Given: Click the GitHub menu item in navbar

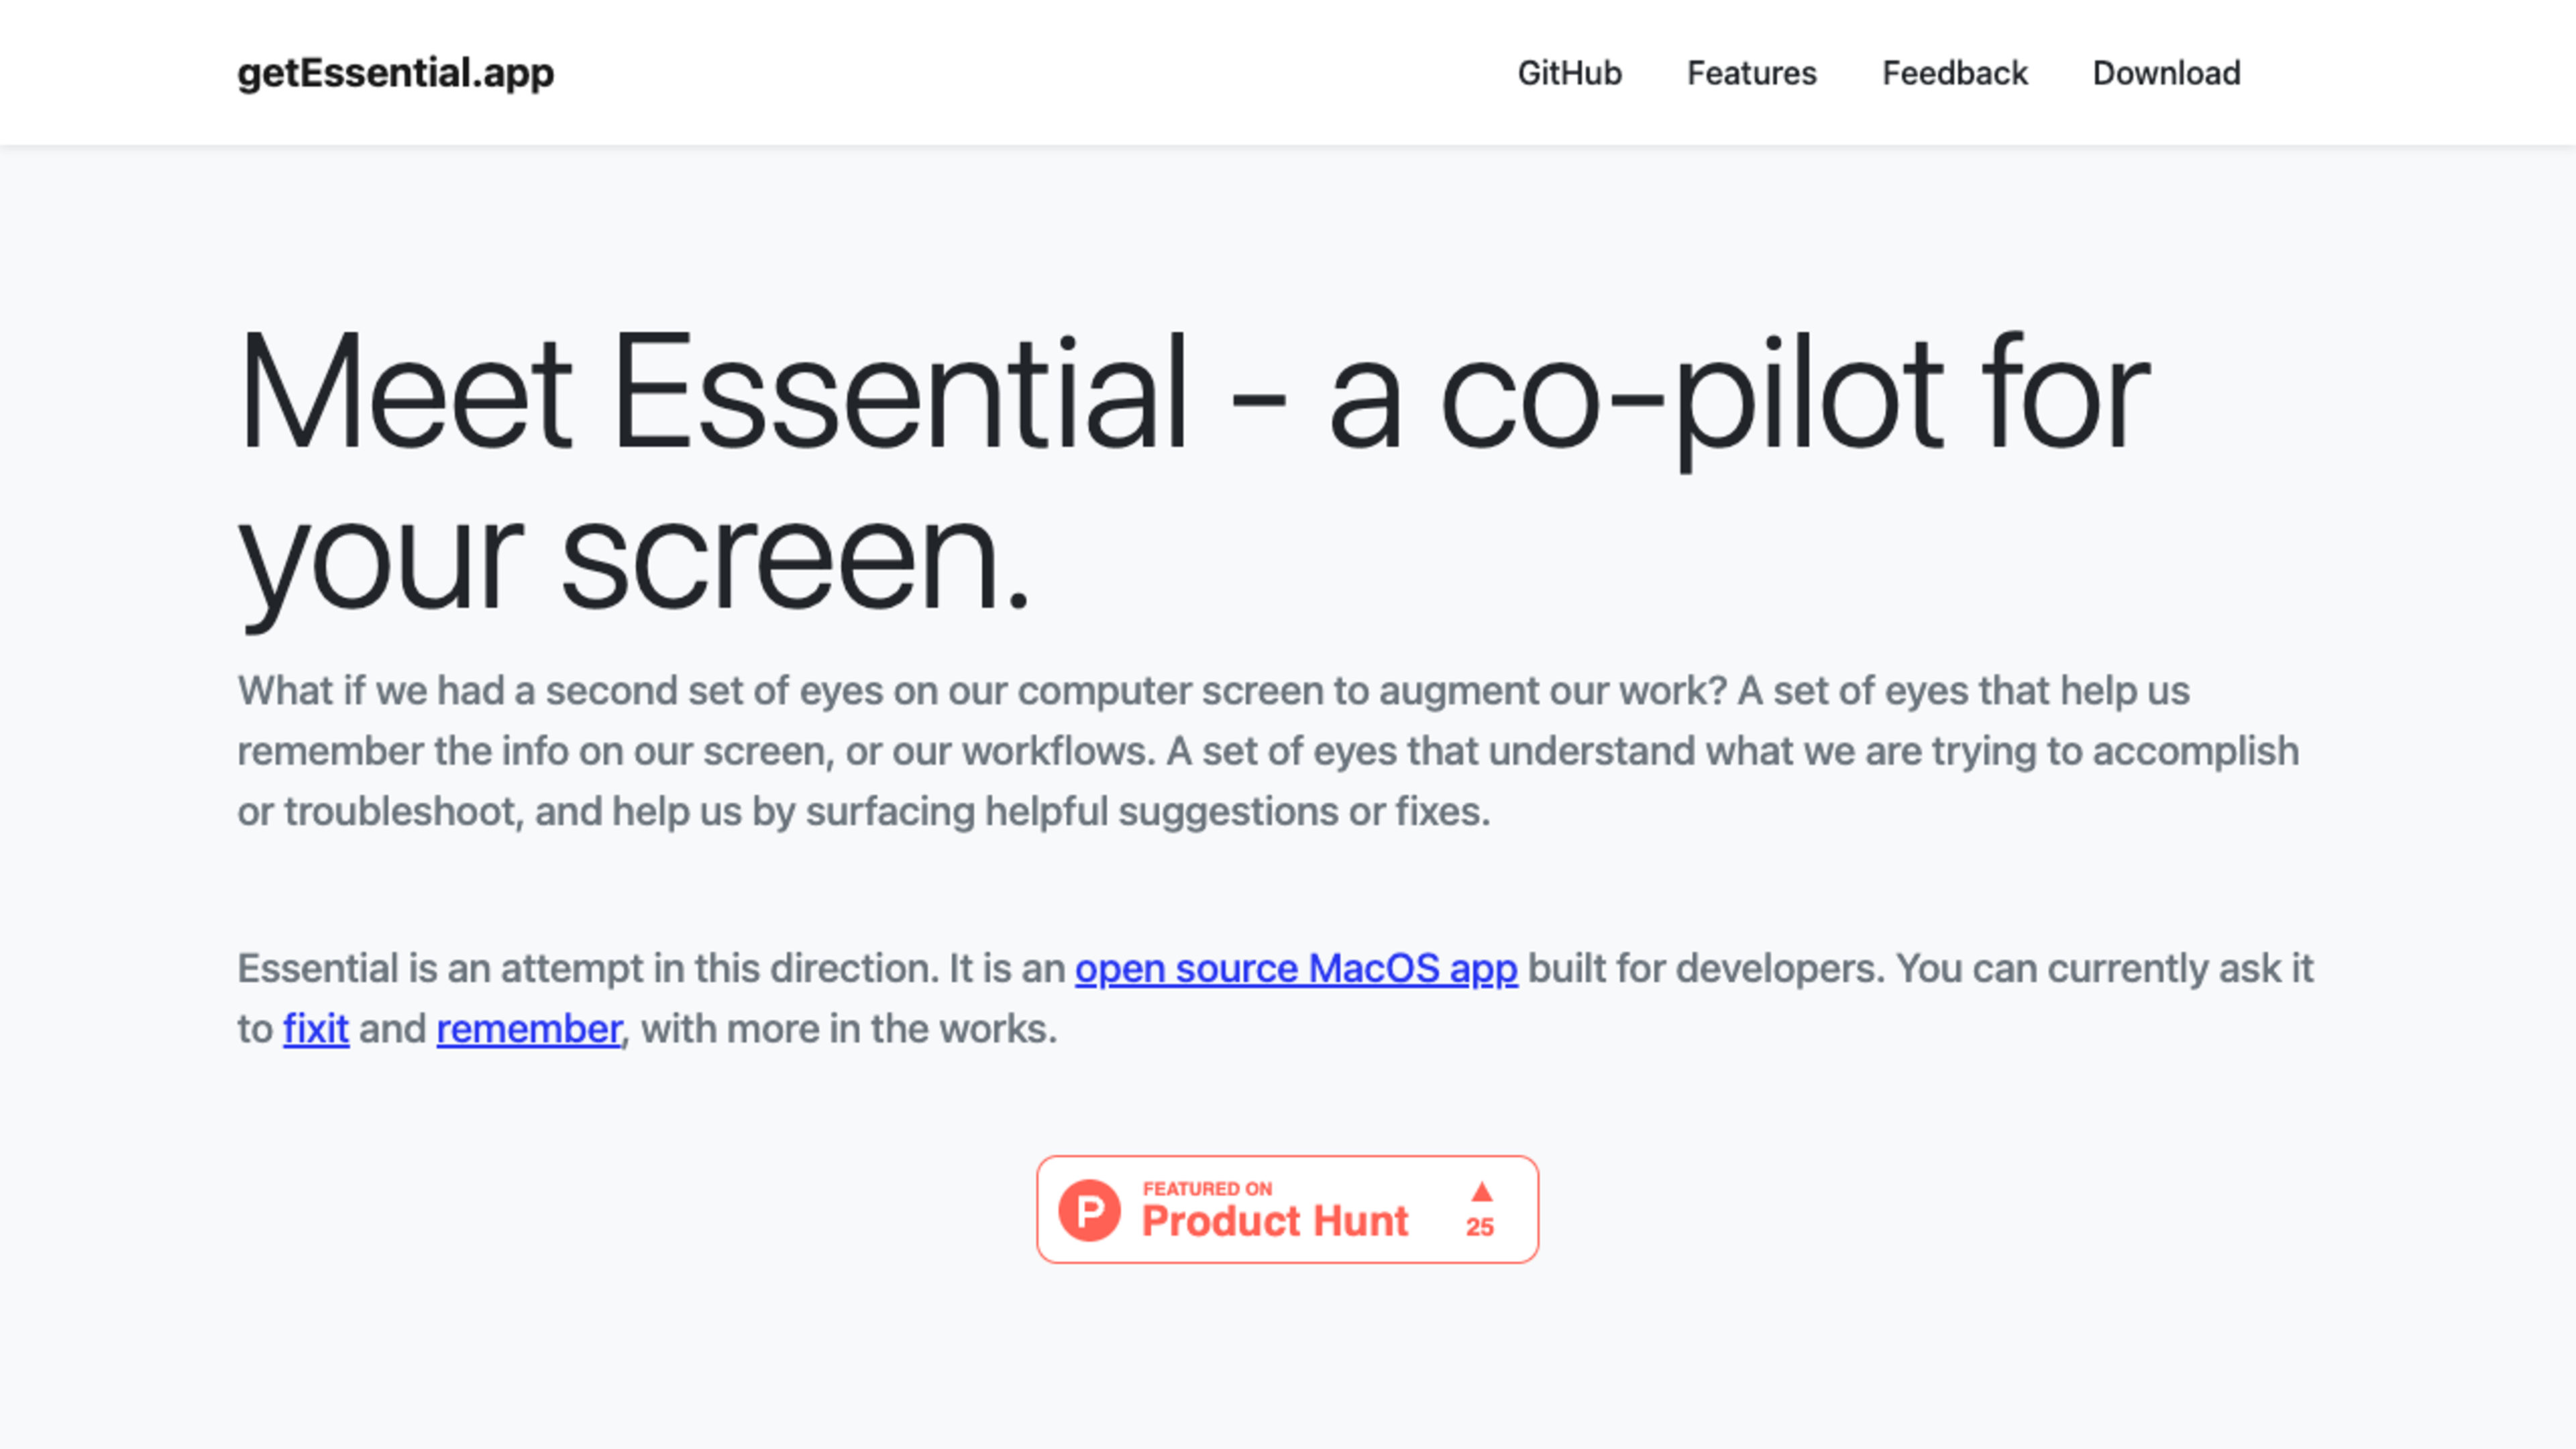Looking at the screenshot, I should point(1569,72).
